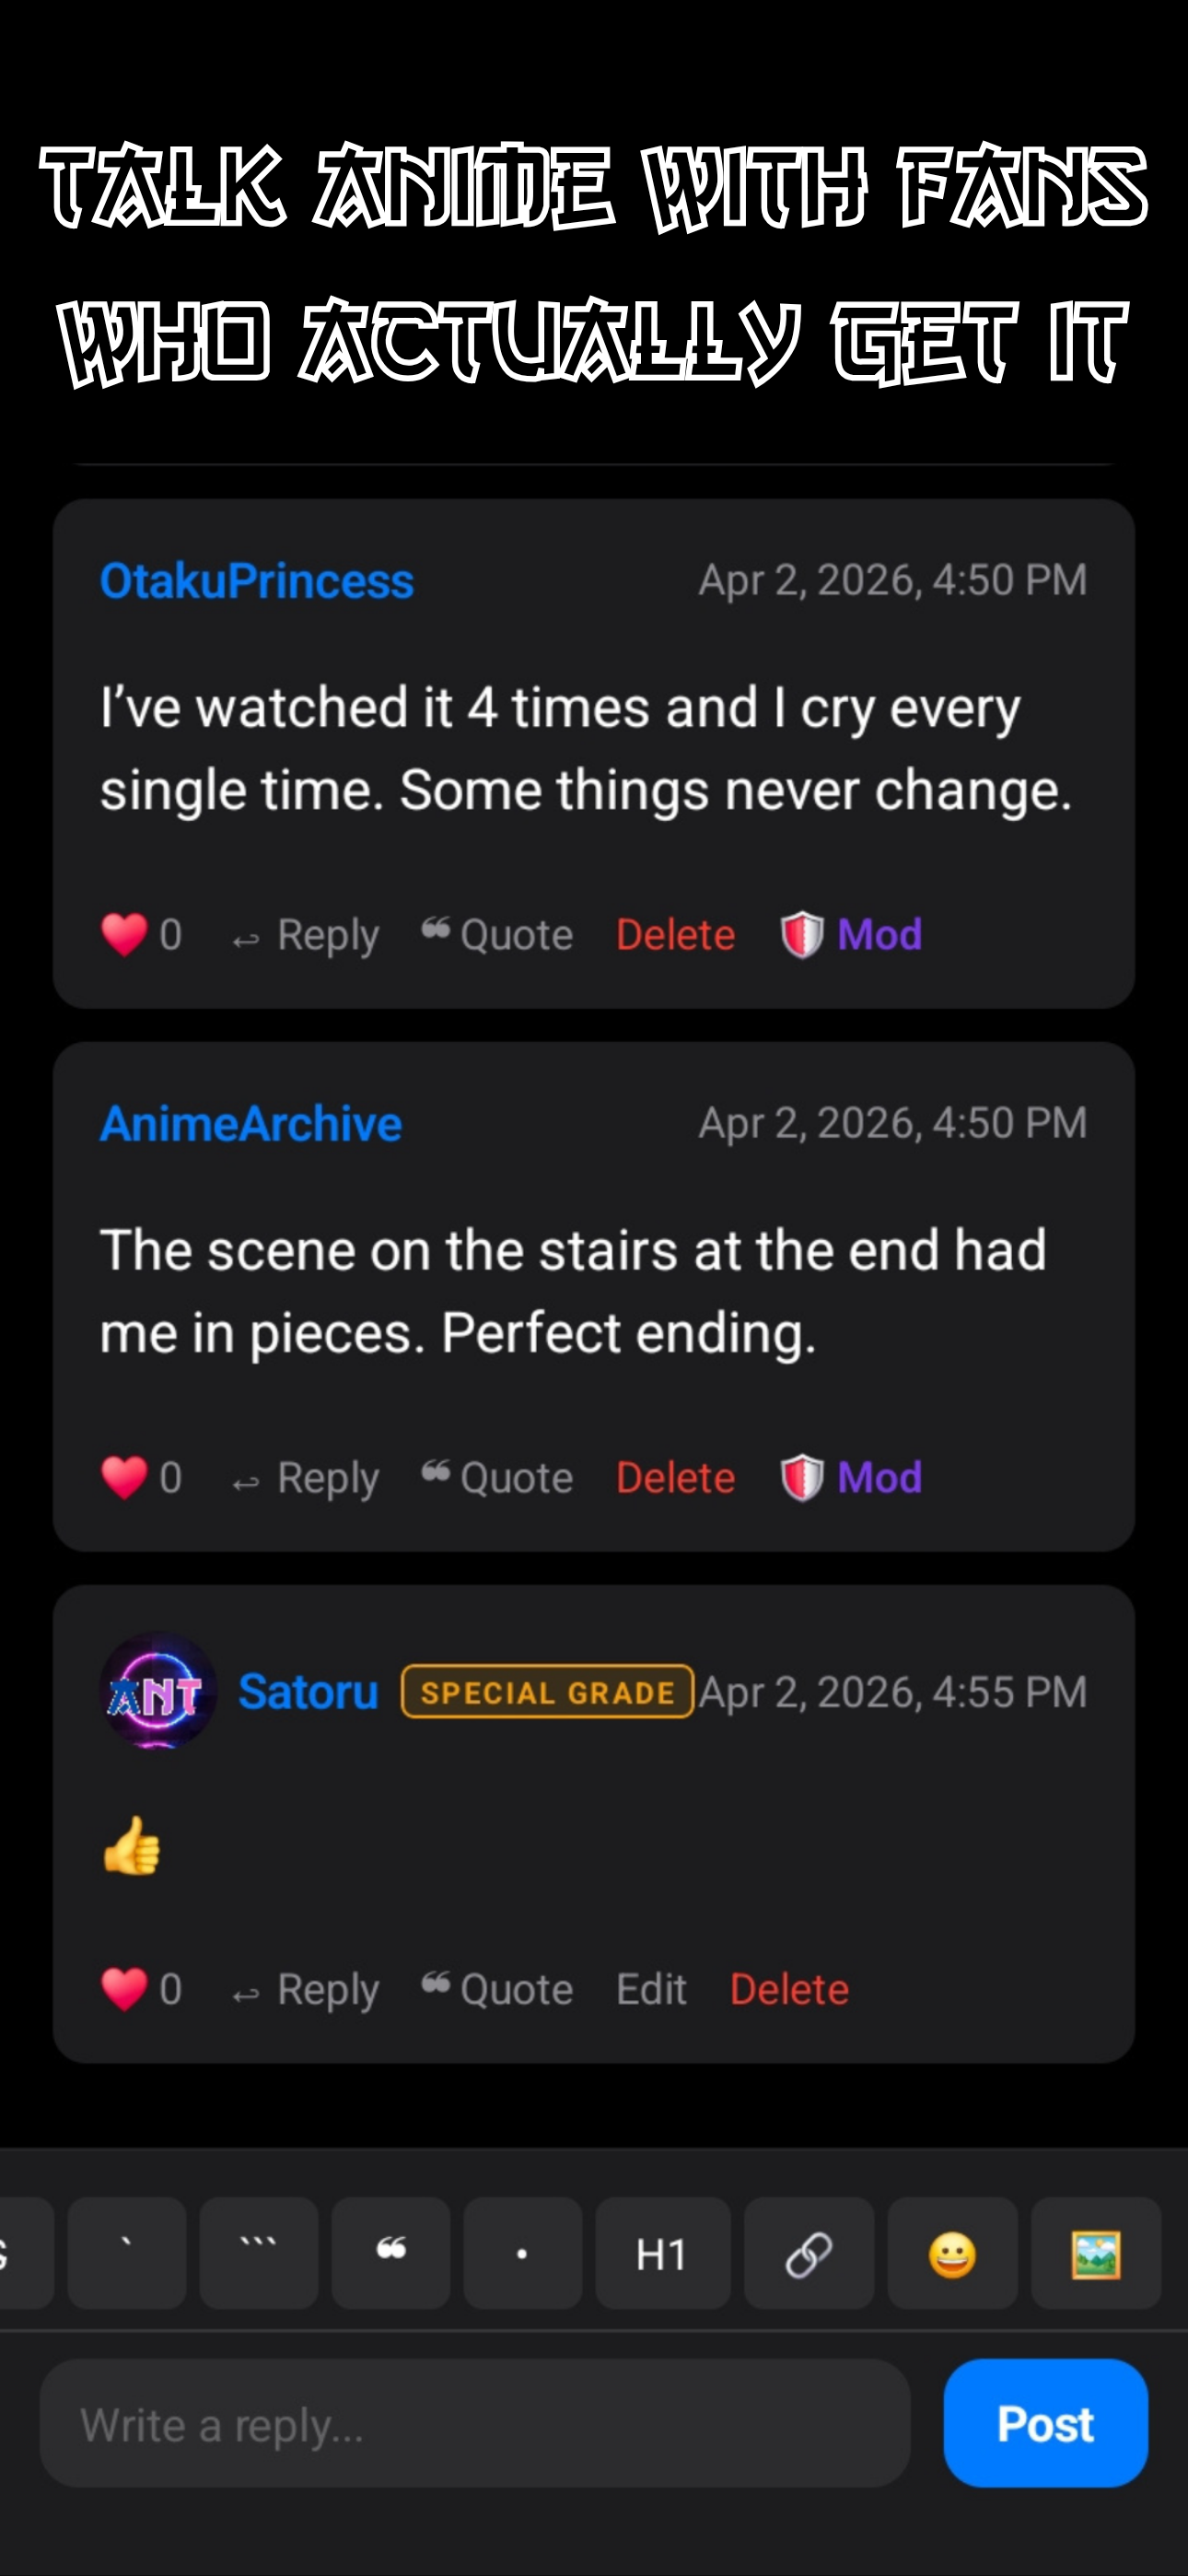Image resolution: width=1188 pixels, height=2576 pixels.
Task: Like OtakuPrincess's comment with the heart
Action: pos(124,935)
